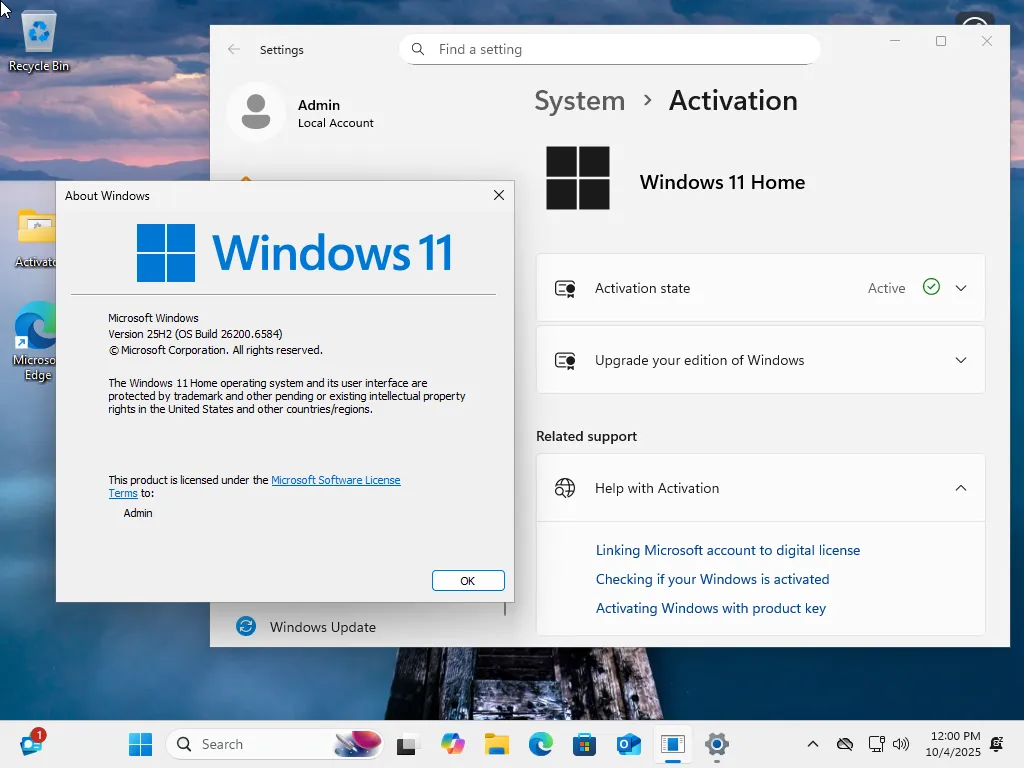Viewport: 1024px width, 768px height.
Task: Open the Microsoft Software License Terms link
Action: 335,480
